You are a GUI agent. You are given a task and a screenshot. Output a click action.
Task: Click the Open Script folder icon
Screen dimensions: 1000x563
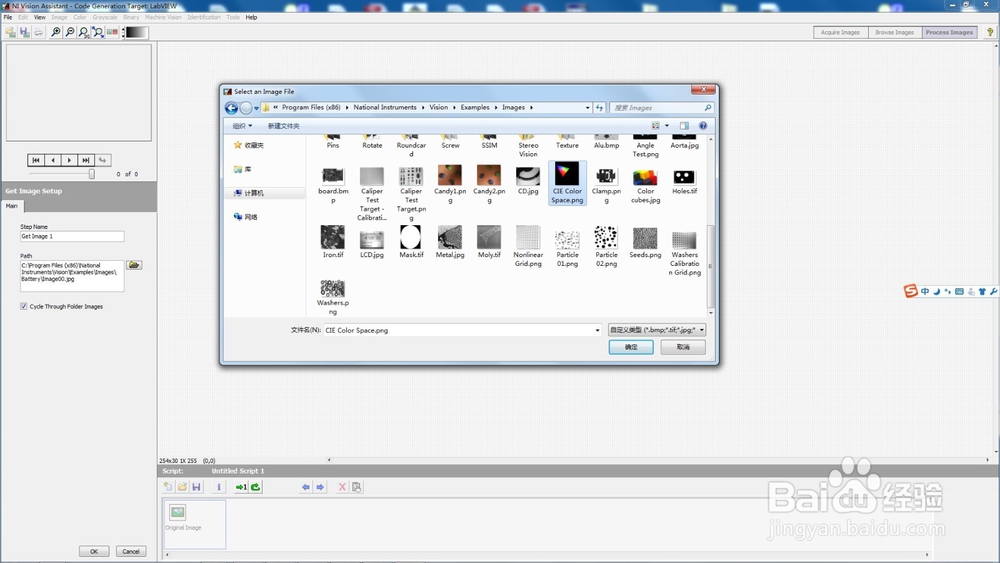point(182,486)
